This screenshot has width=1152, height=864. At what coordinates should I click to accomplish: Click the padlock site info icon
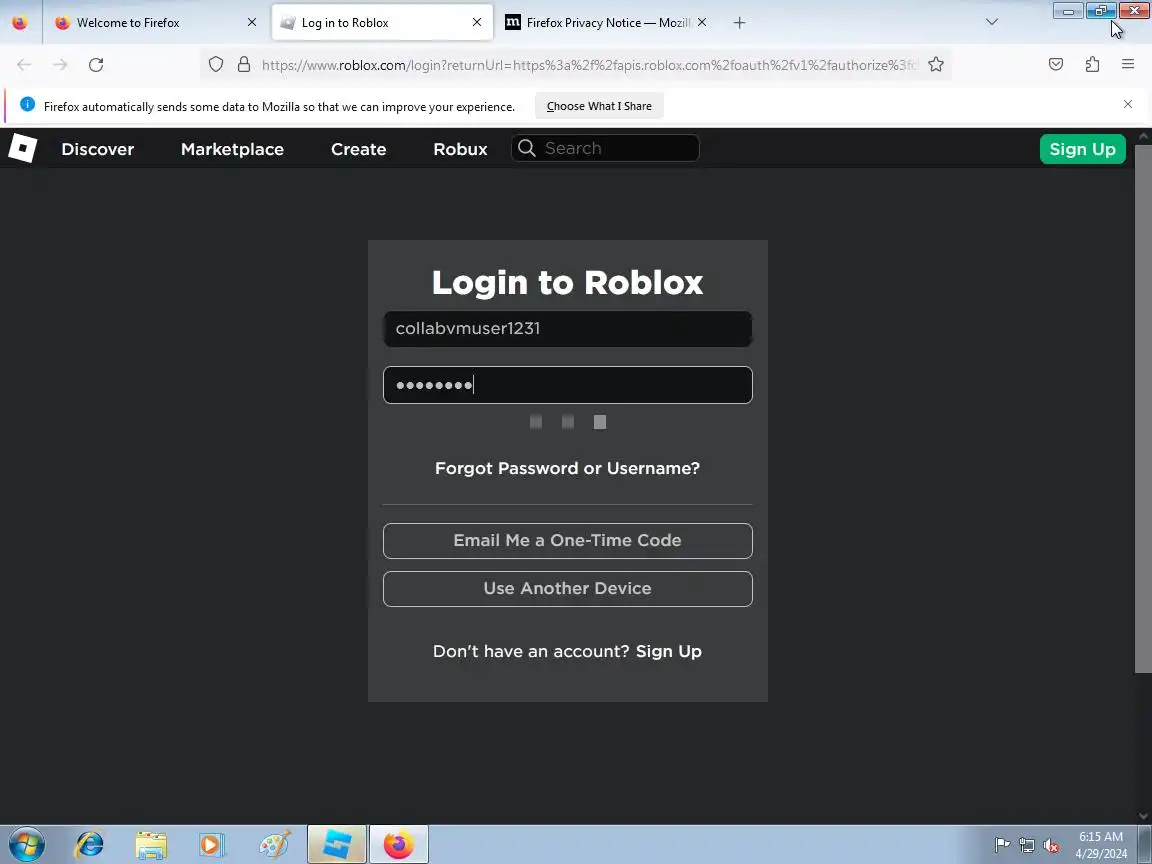click(244, 65)
